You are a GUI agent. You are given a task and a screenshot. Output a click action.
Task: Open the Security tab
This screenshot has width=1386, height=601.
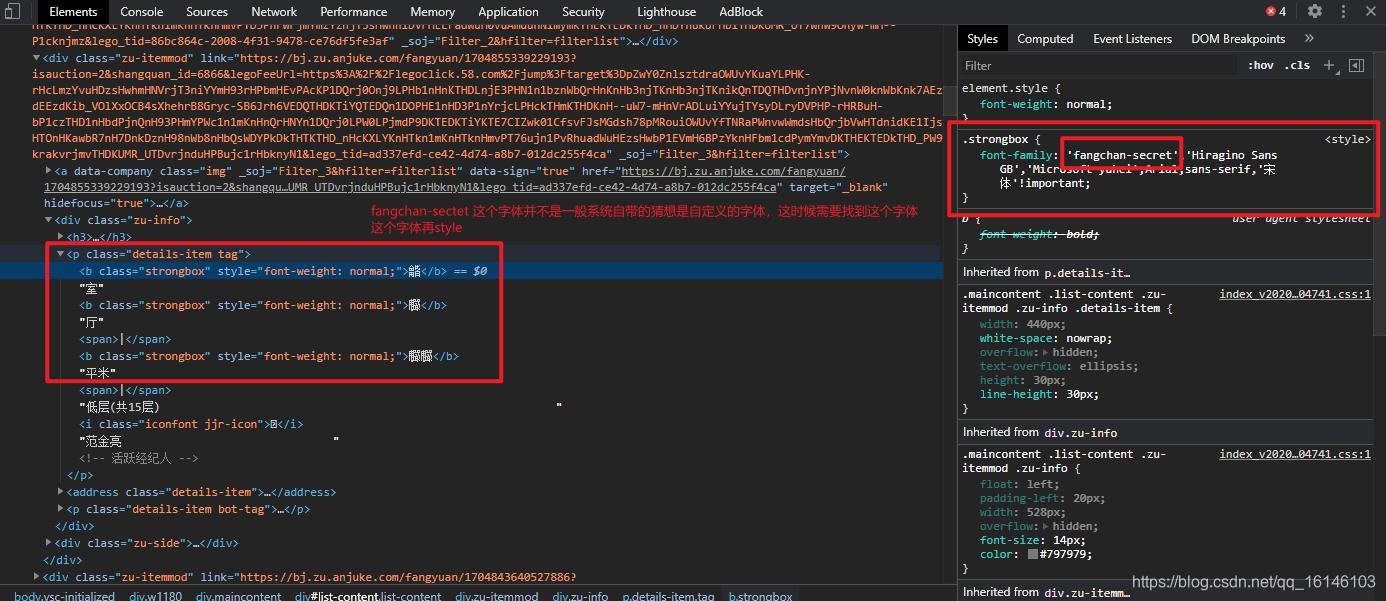583,12
